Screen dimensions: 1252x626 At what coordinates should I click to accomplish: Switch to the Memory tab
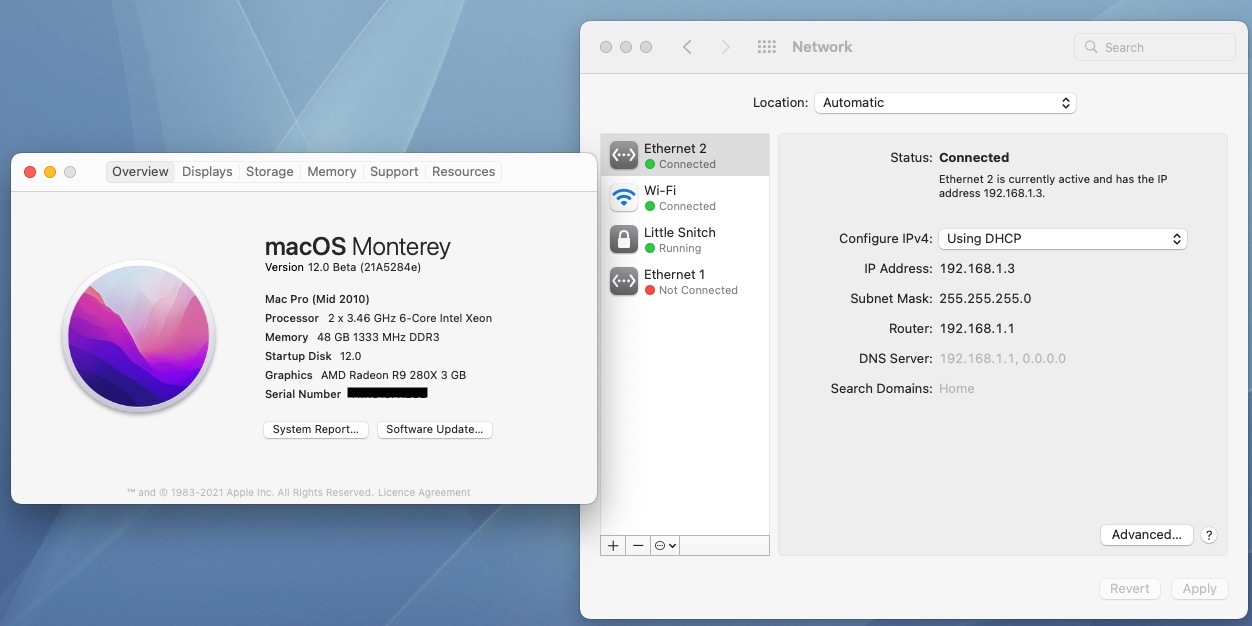click(332, 172)
